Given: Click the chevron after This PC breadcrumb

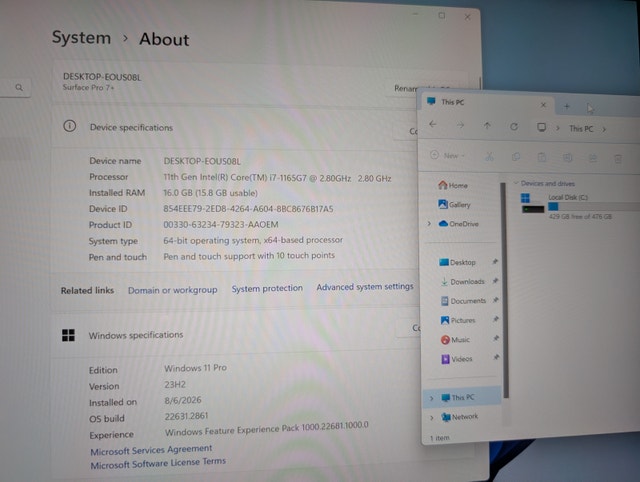Looking at the screenshot, I should click(x=604, y=129).
